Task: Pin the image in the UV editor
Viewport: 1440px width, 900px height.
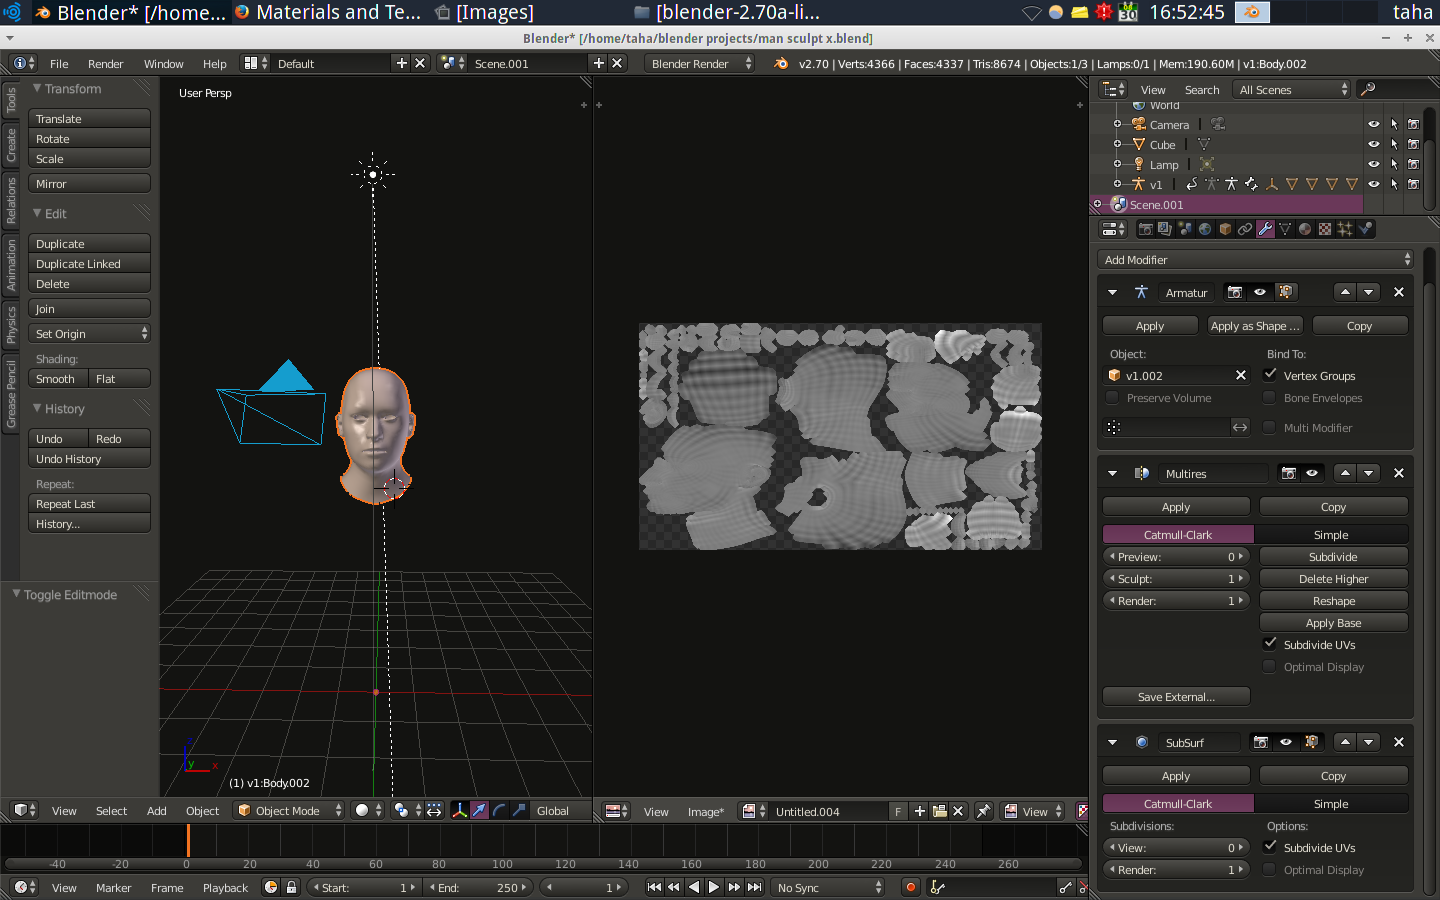Action: pyautogui.click(x=983, y=811)
